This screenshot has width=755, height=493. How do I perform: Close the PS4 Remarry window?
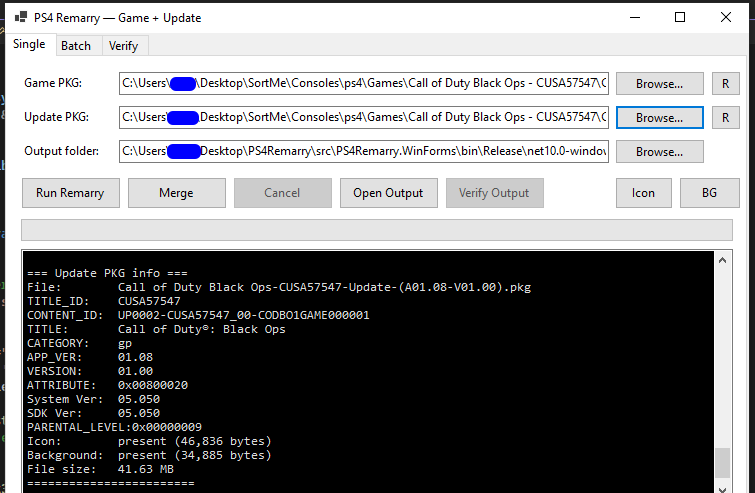[x=726, y=18]
